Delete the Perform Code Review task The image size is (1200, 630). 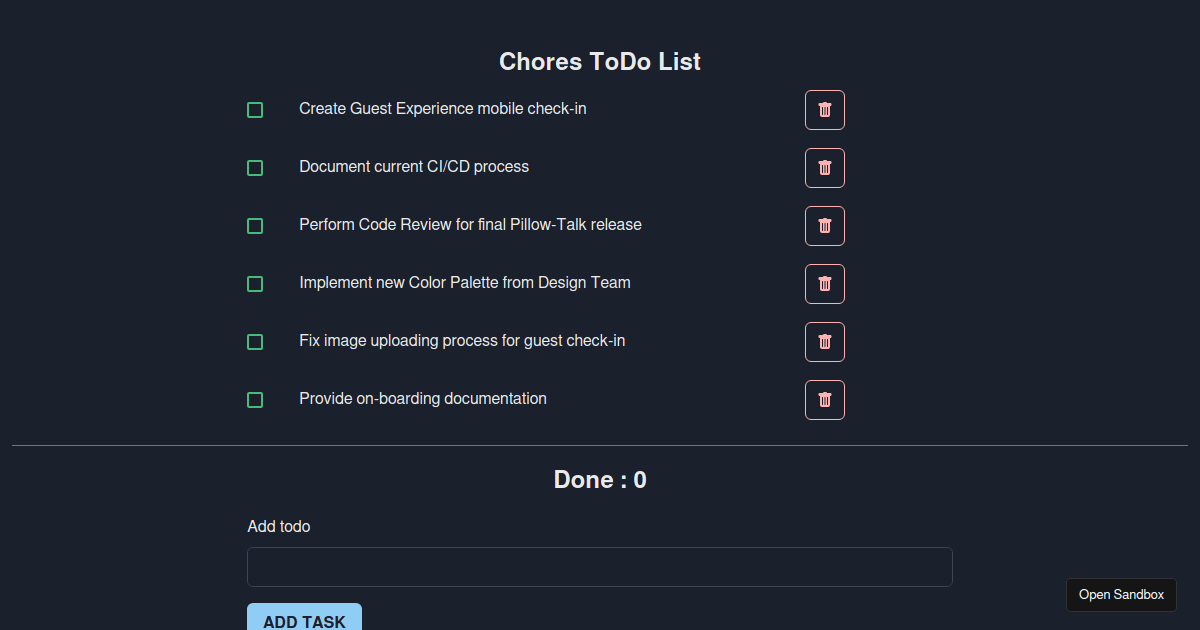tap(824, 226)
